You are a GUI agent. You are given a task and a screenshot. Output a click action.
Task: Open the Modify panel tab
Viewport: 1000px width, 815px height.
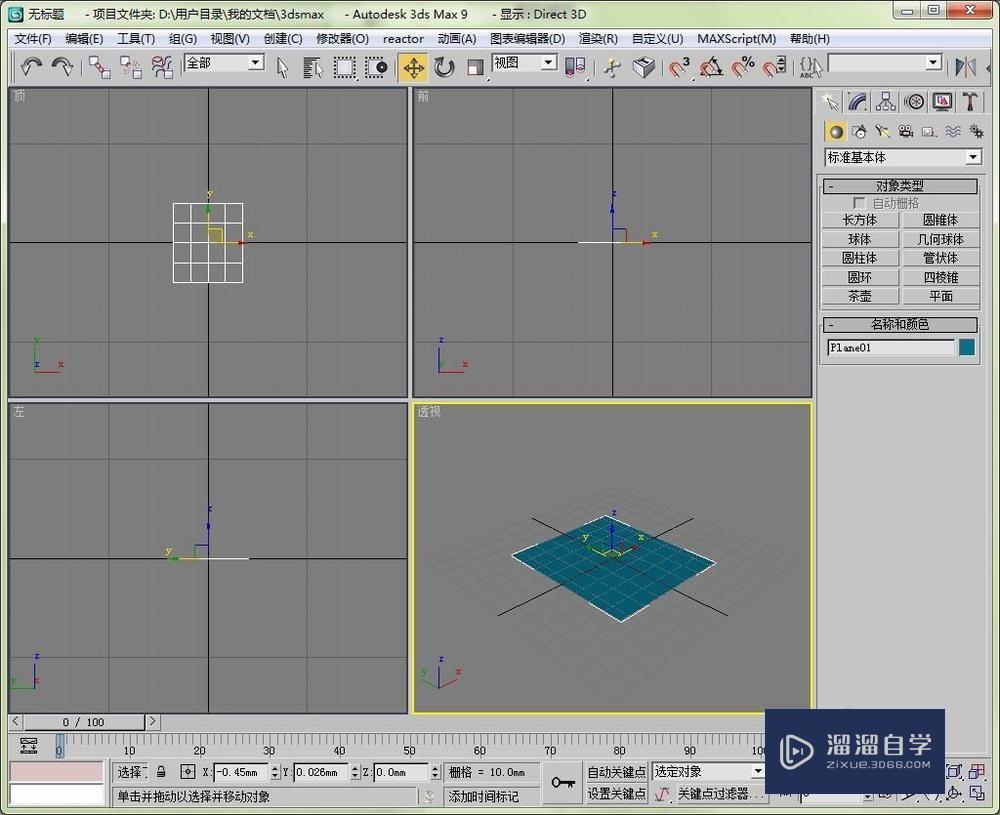[x=857, y=101]
